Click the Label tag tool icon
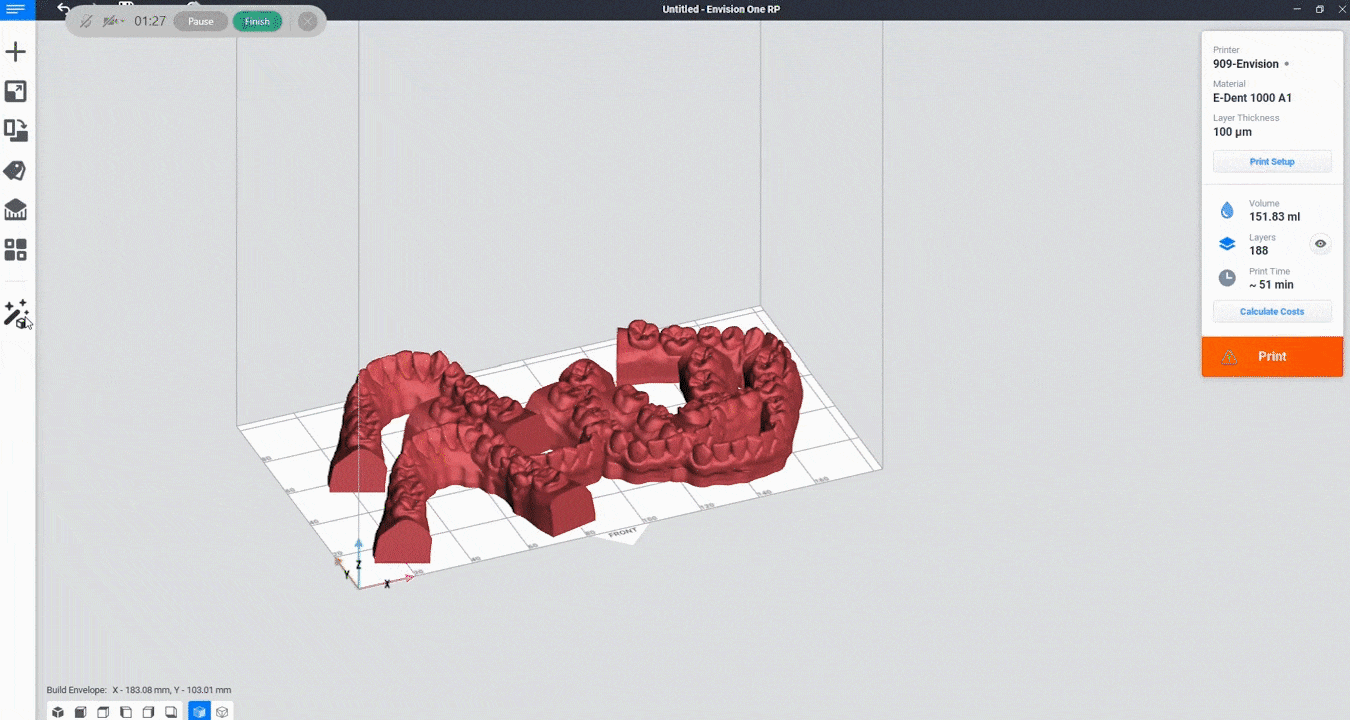The width and height of the screenshot is (1350, 720). [x=16, y=171]
